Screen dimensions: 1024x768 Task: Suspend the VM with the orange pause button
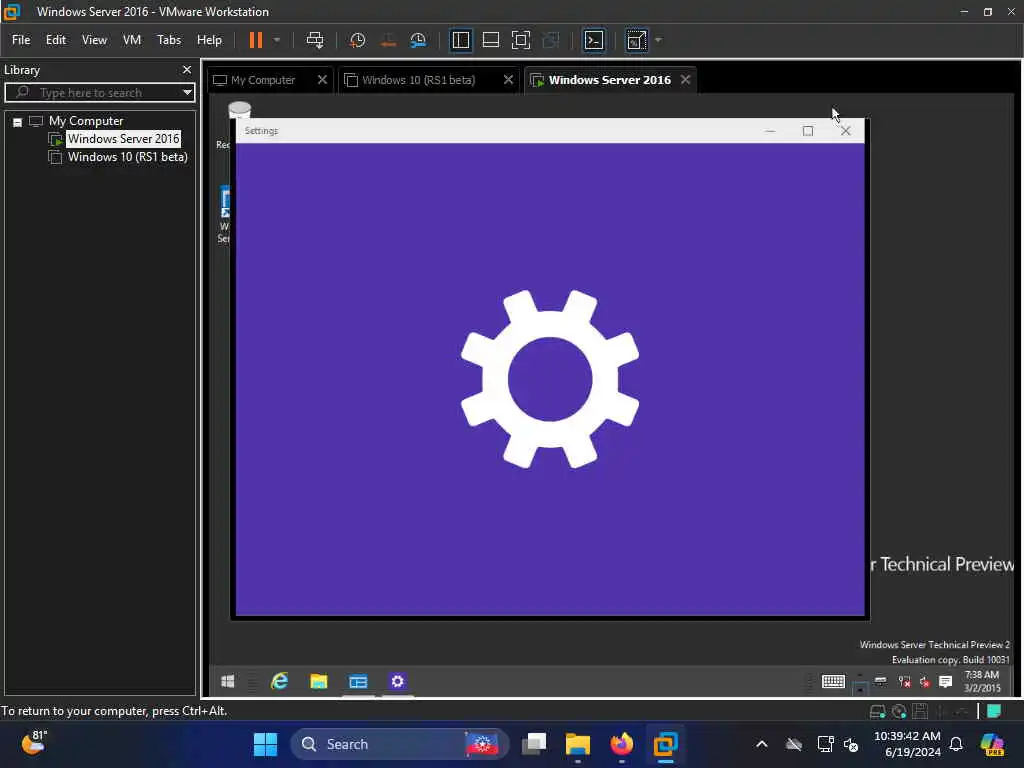[255, 40]
